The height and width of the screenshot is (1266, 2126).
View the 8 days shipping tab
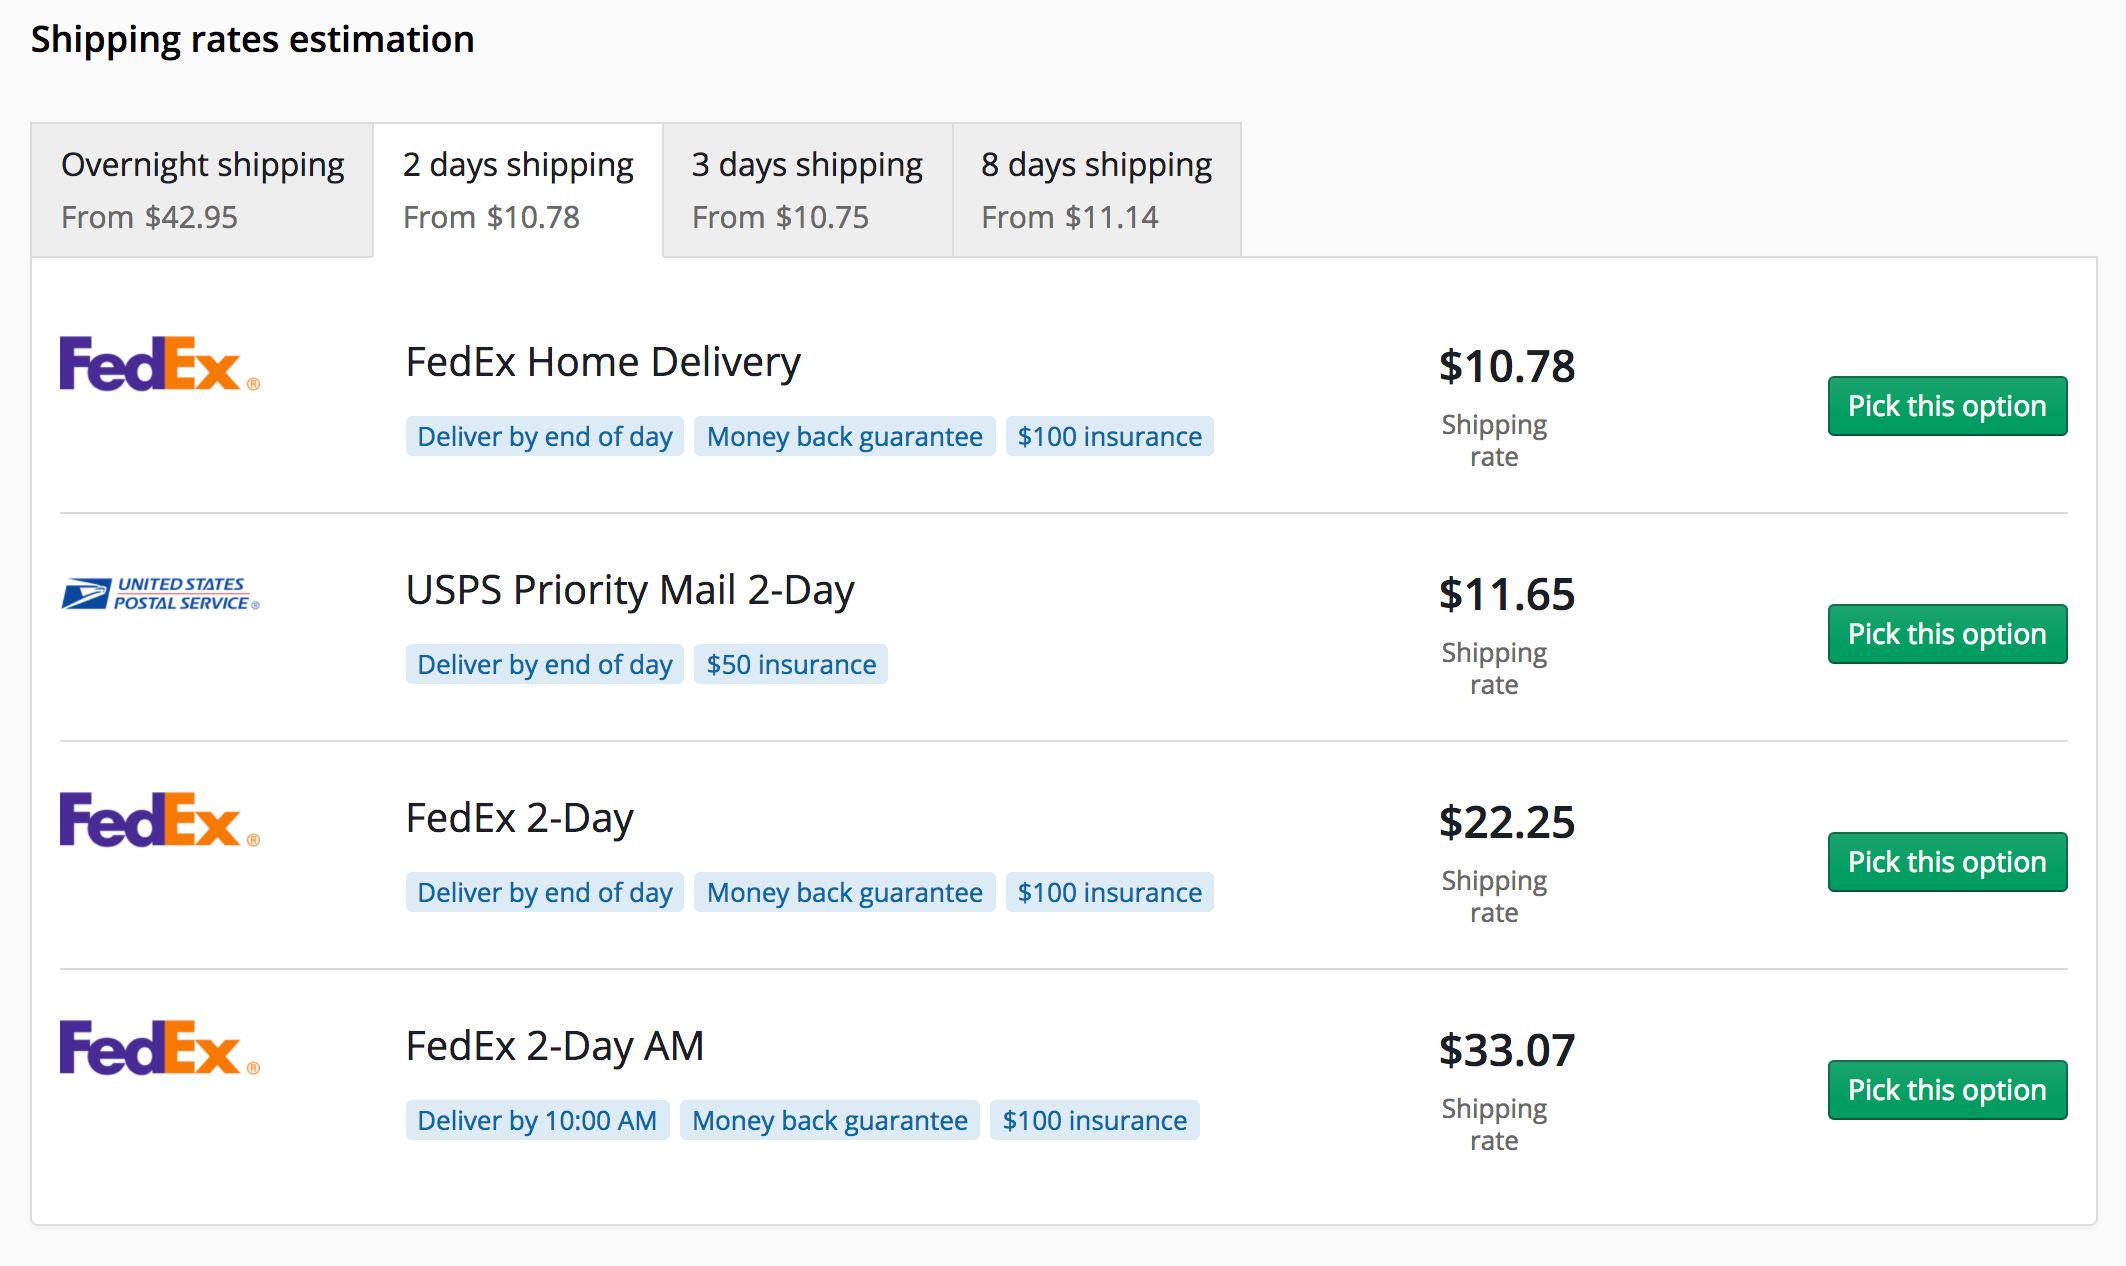(1097, 190)
